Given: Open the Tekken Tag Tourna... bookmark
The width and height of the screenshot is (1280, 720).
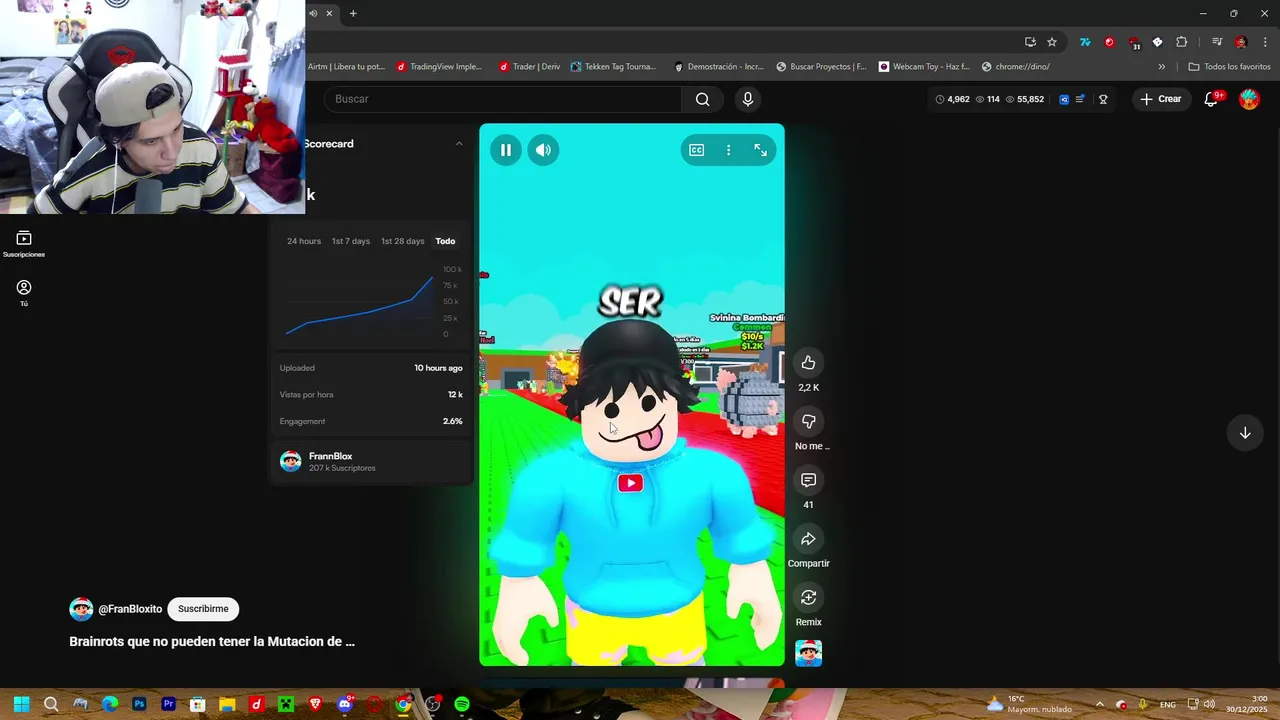Looking at the screenshot, I should click(614, 67).
